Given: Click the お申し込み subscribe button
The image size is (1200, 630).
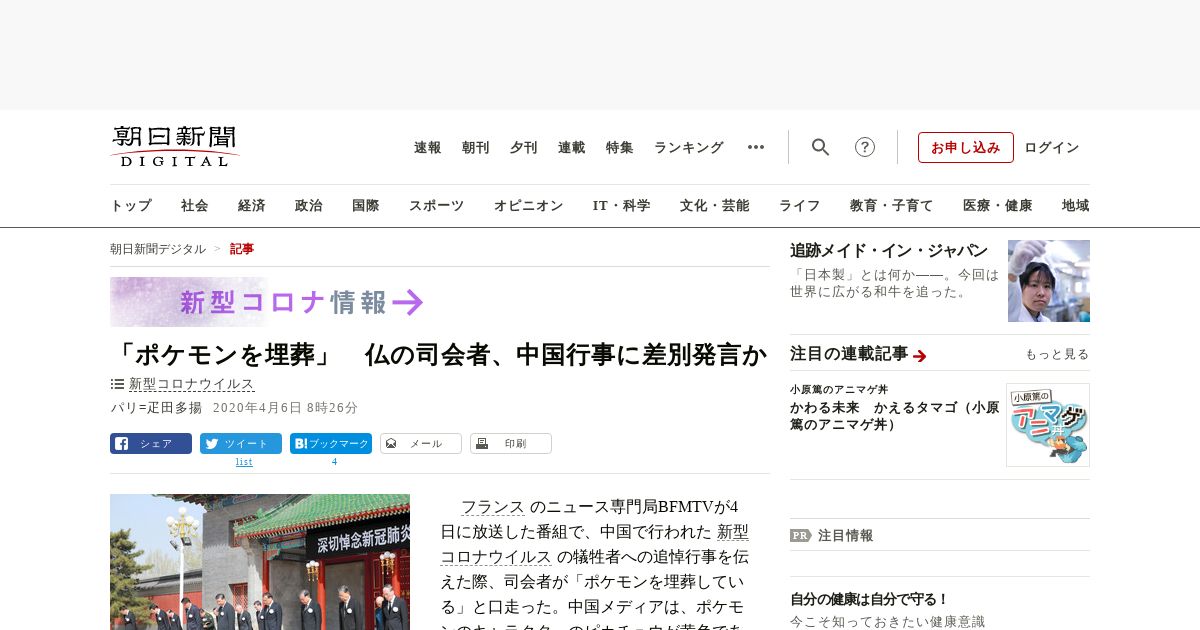Looking at the screenshot, I should (x=966, y=147).
